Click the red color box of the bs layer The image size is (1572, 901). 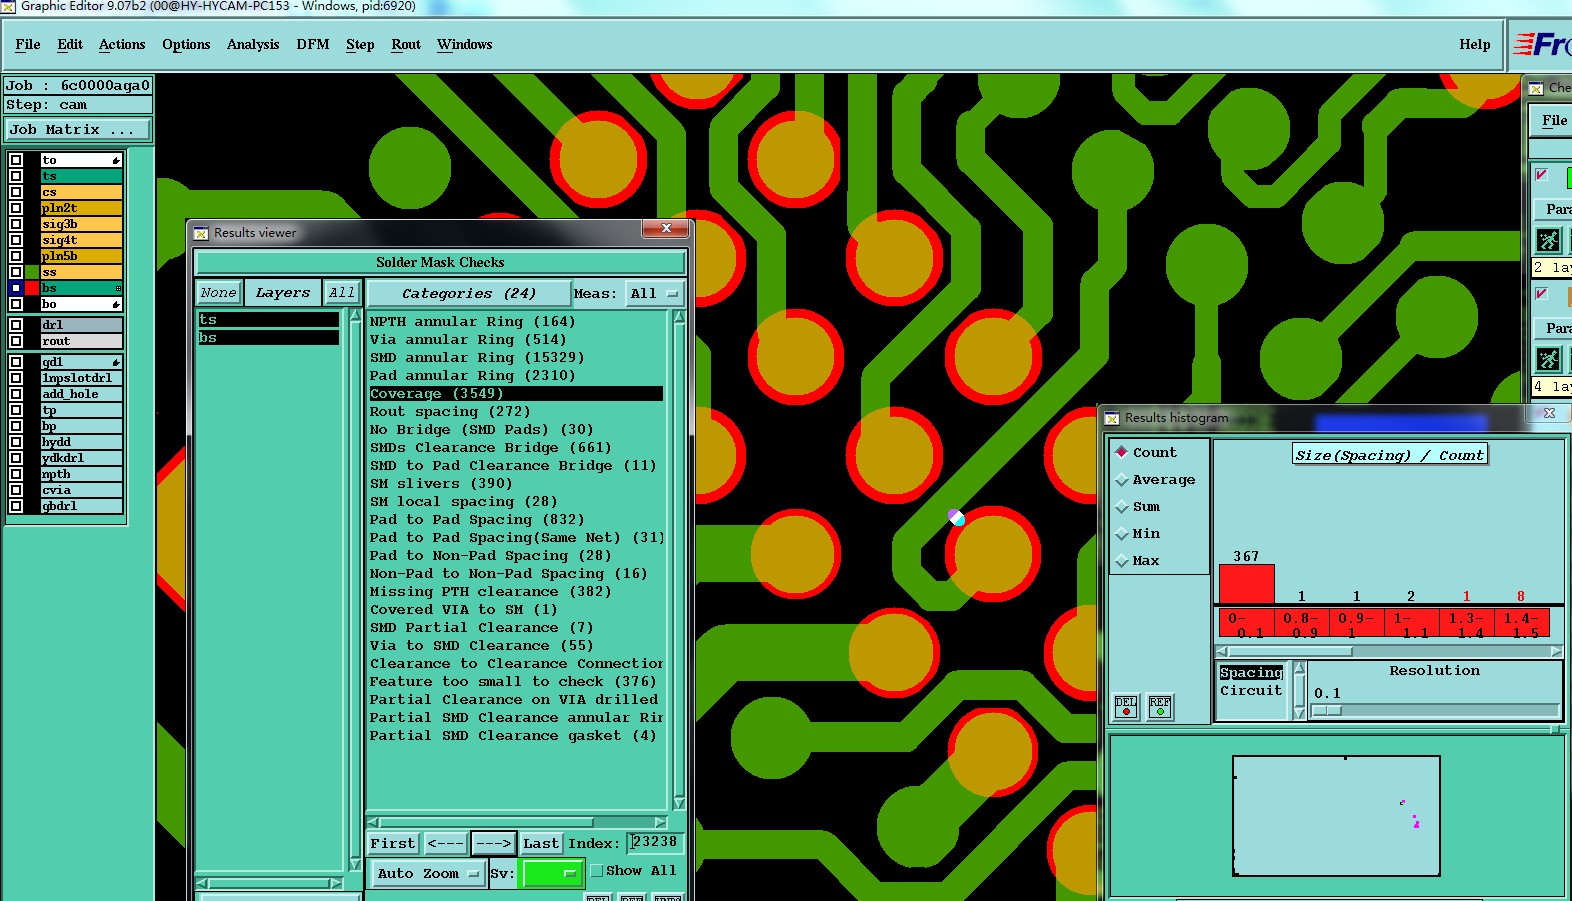pos(32,288)
